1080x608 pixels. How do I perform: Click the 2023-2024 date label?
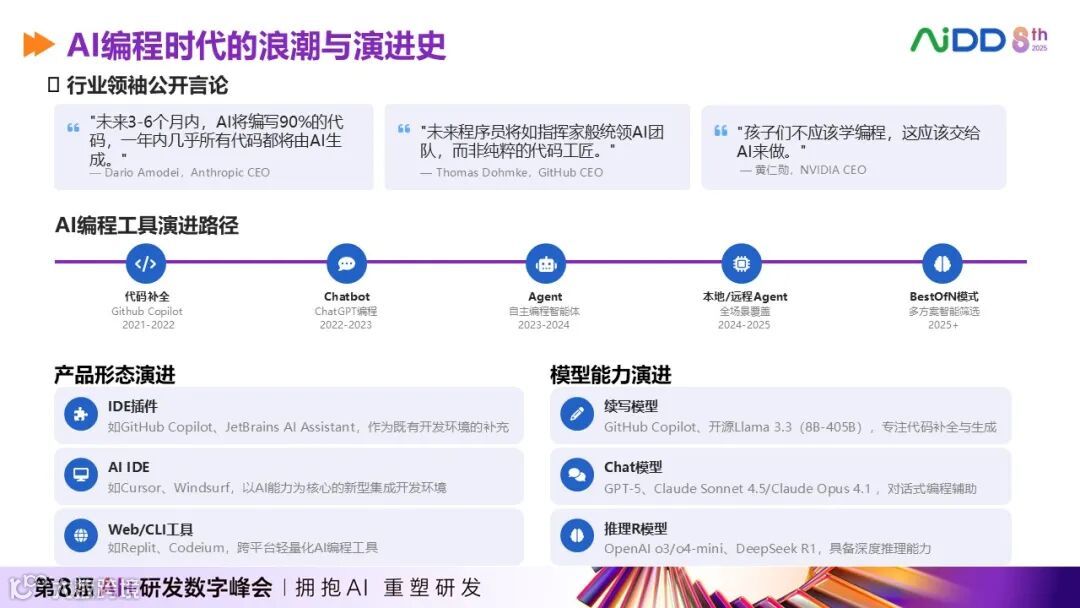coord(544,325)
